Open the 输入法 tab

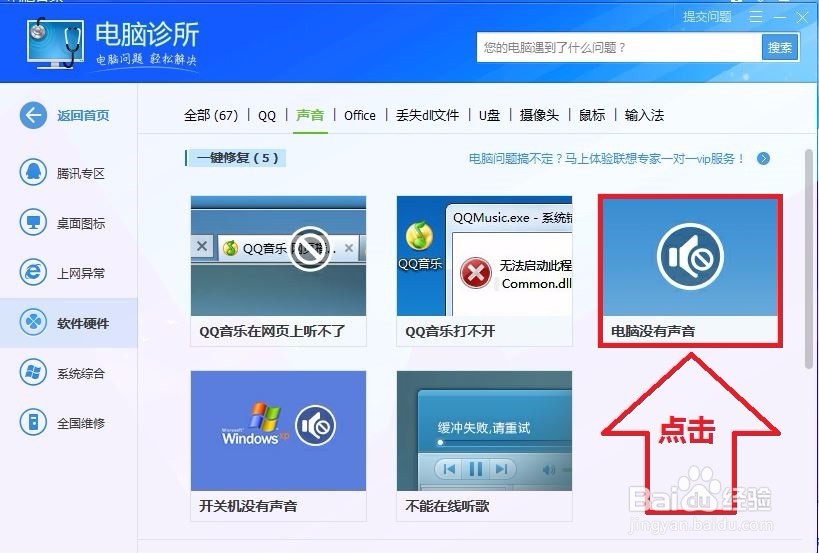click(x=644, y=115)
